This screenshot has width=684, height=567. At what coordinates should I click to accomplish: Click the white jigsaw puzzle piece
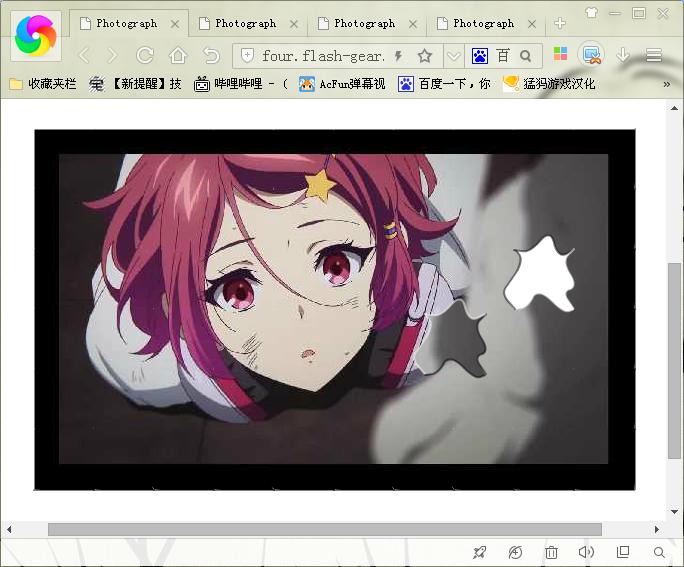tap(540, 273)
